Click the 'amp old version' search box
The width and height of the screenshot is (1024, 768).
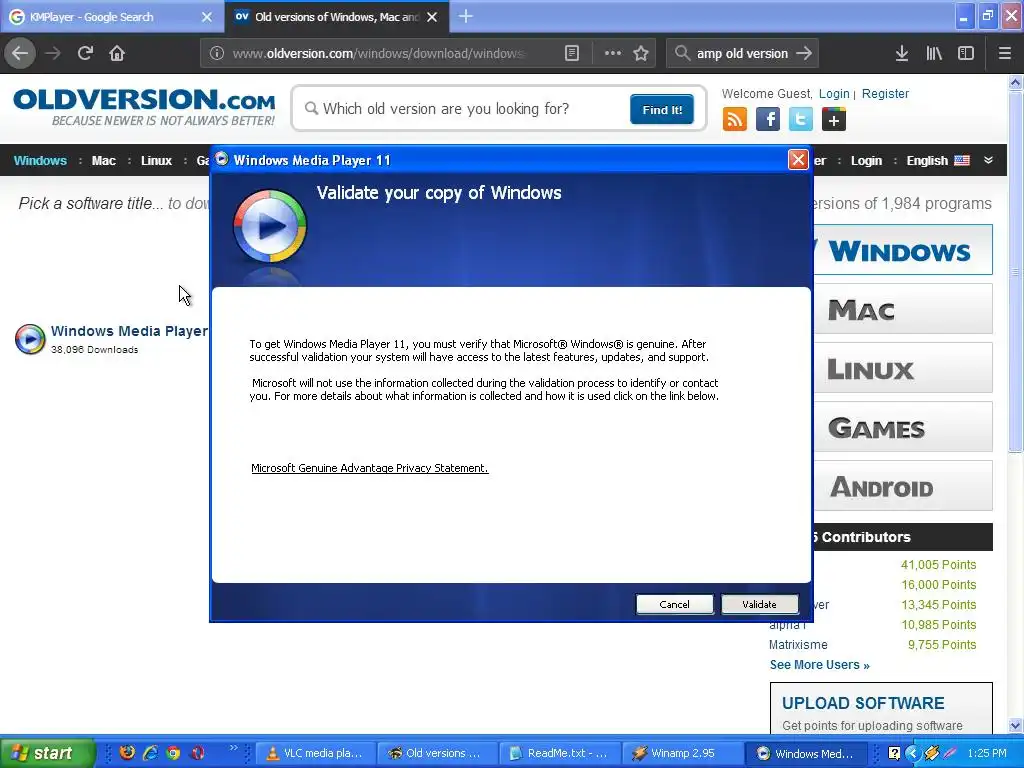click(742, 53)
